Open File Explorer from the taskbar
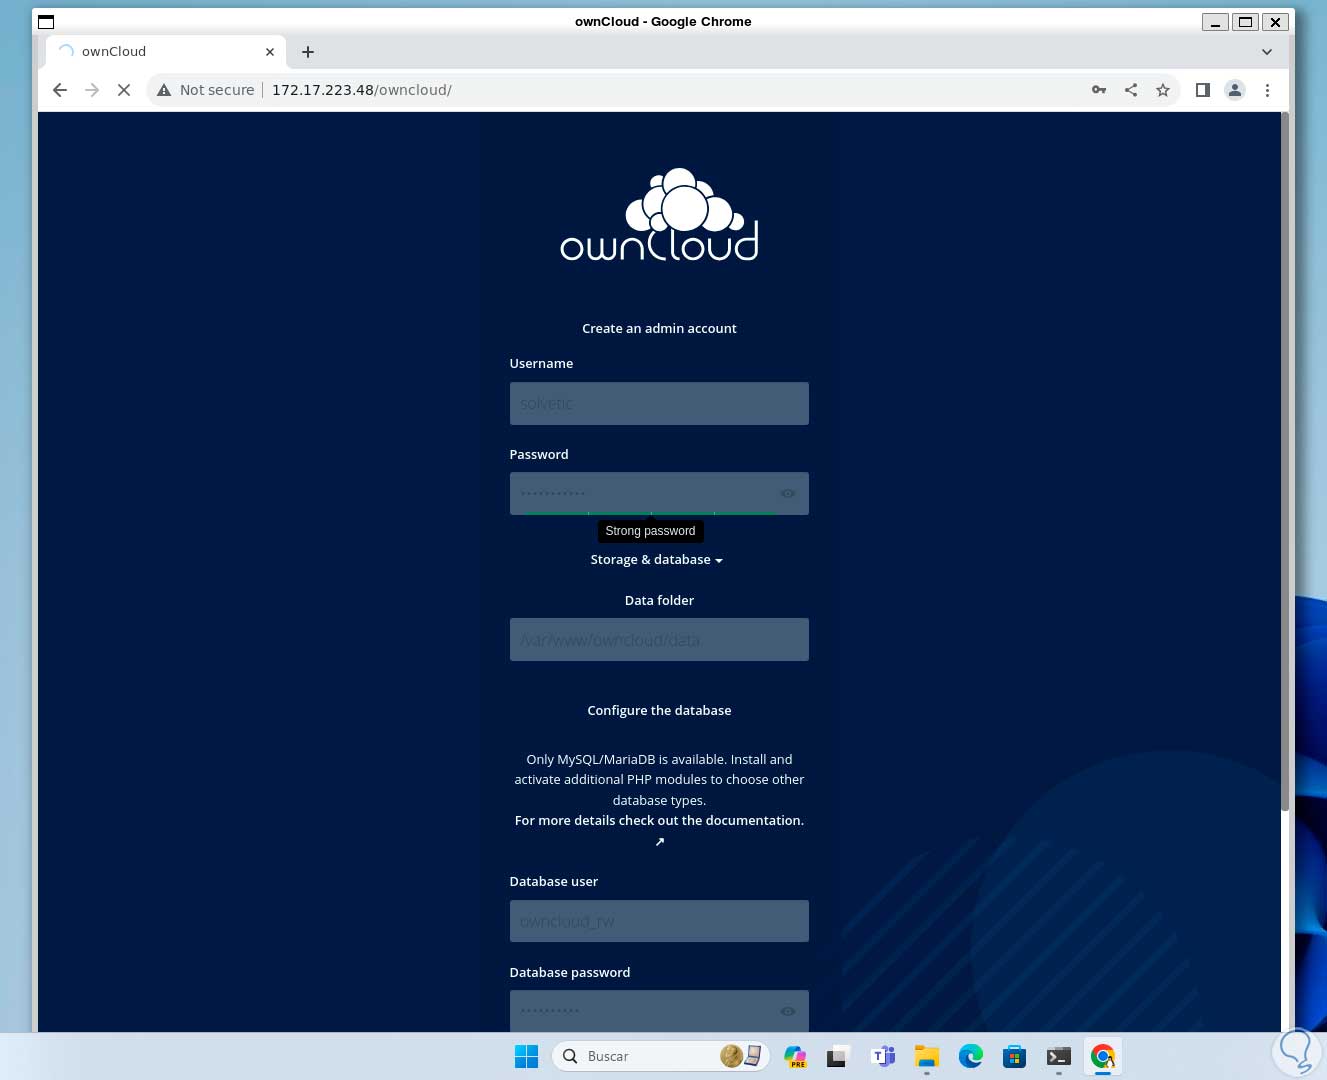 pos(927,1056)
